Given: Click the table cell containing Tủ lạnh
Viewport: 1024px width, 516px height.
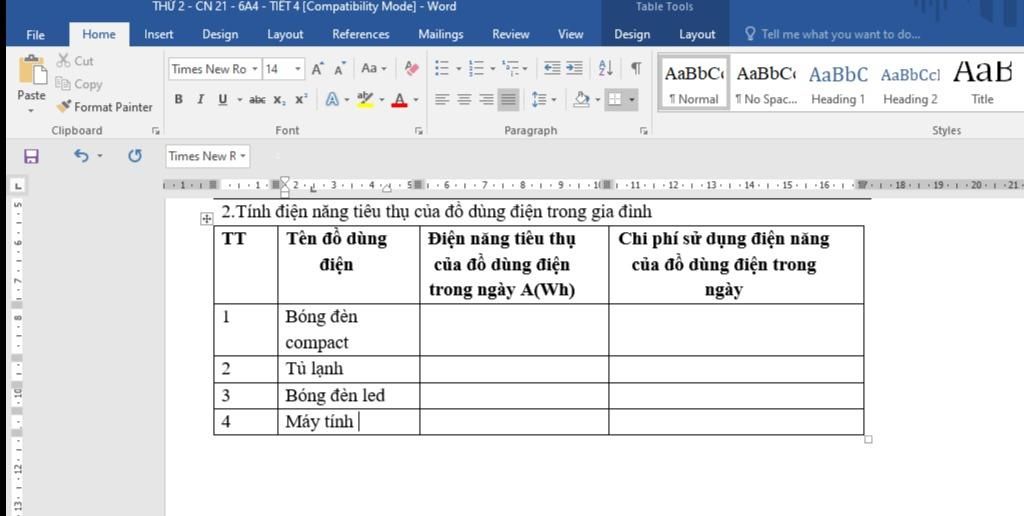Looking at the screenshot, I should [349, 369].
